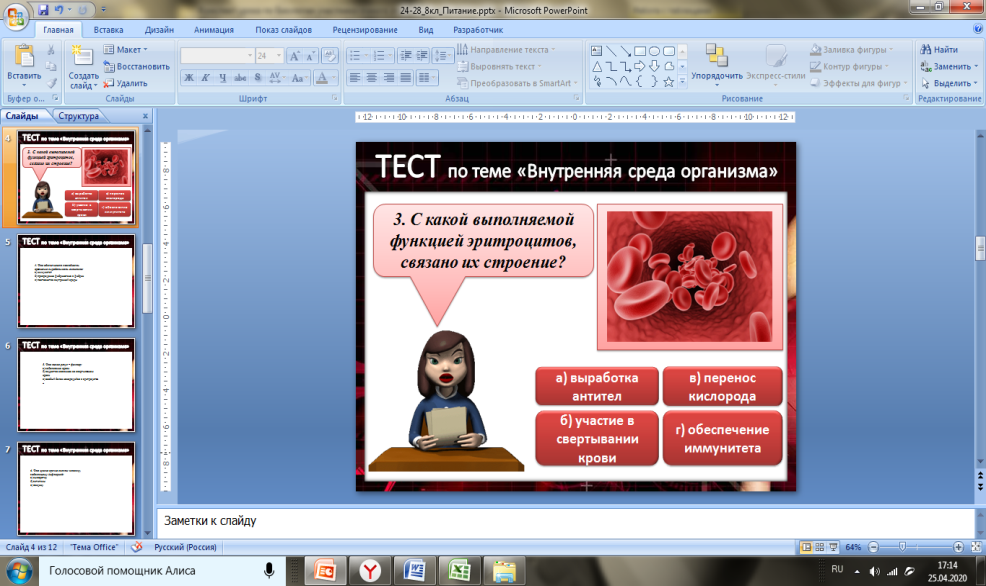Expand the shapes gallery with More arrow
This screenshot has height=586, width=986.
pyautogui.click(x=684, y=83)
